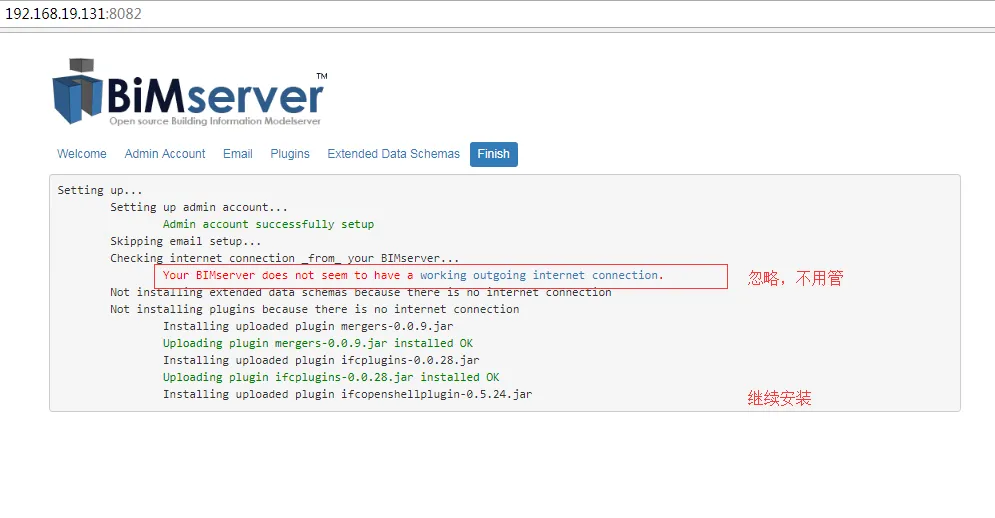The height and width of the screenshot is (518, 995).
Task: Go to the Email tab
Action: (x=238, y=154)
